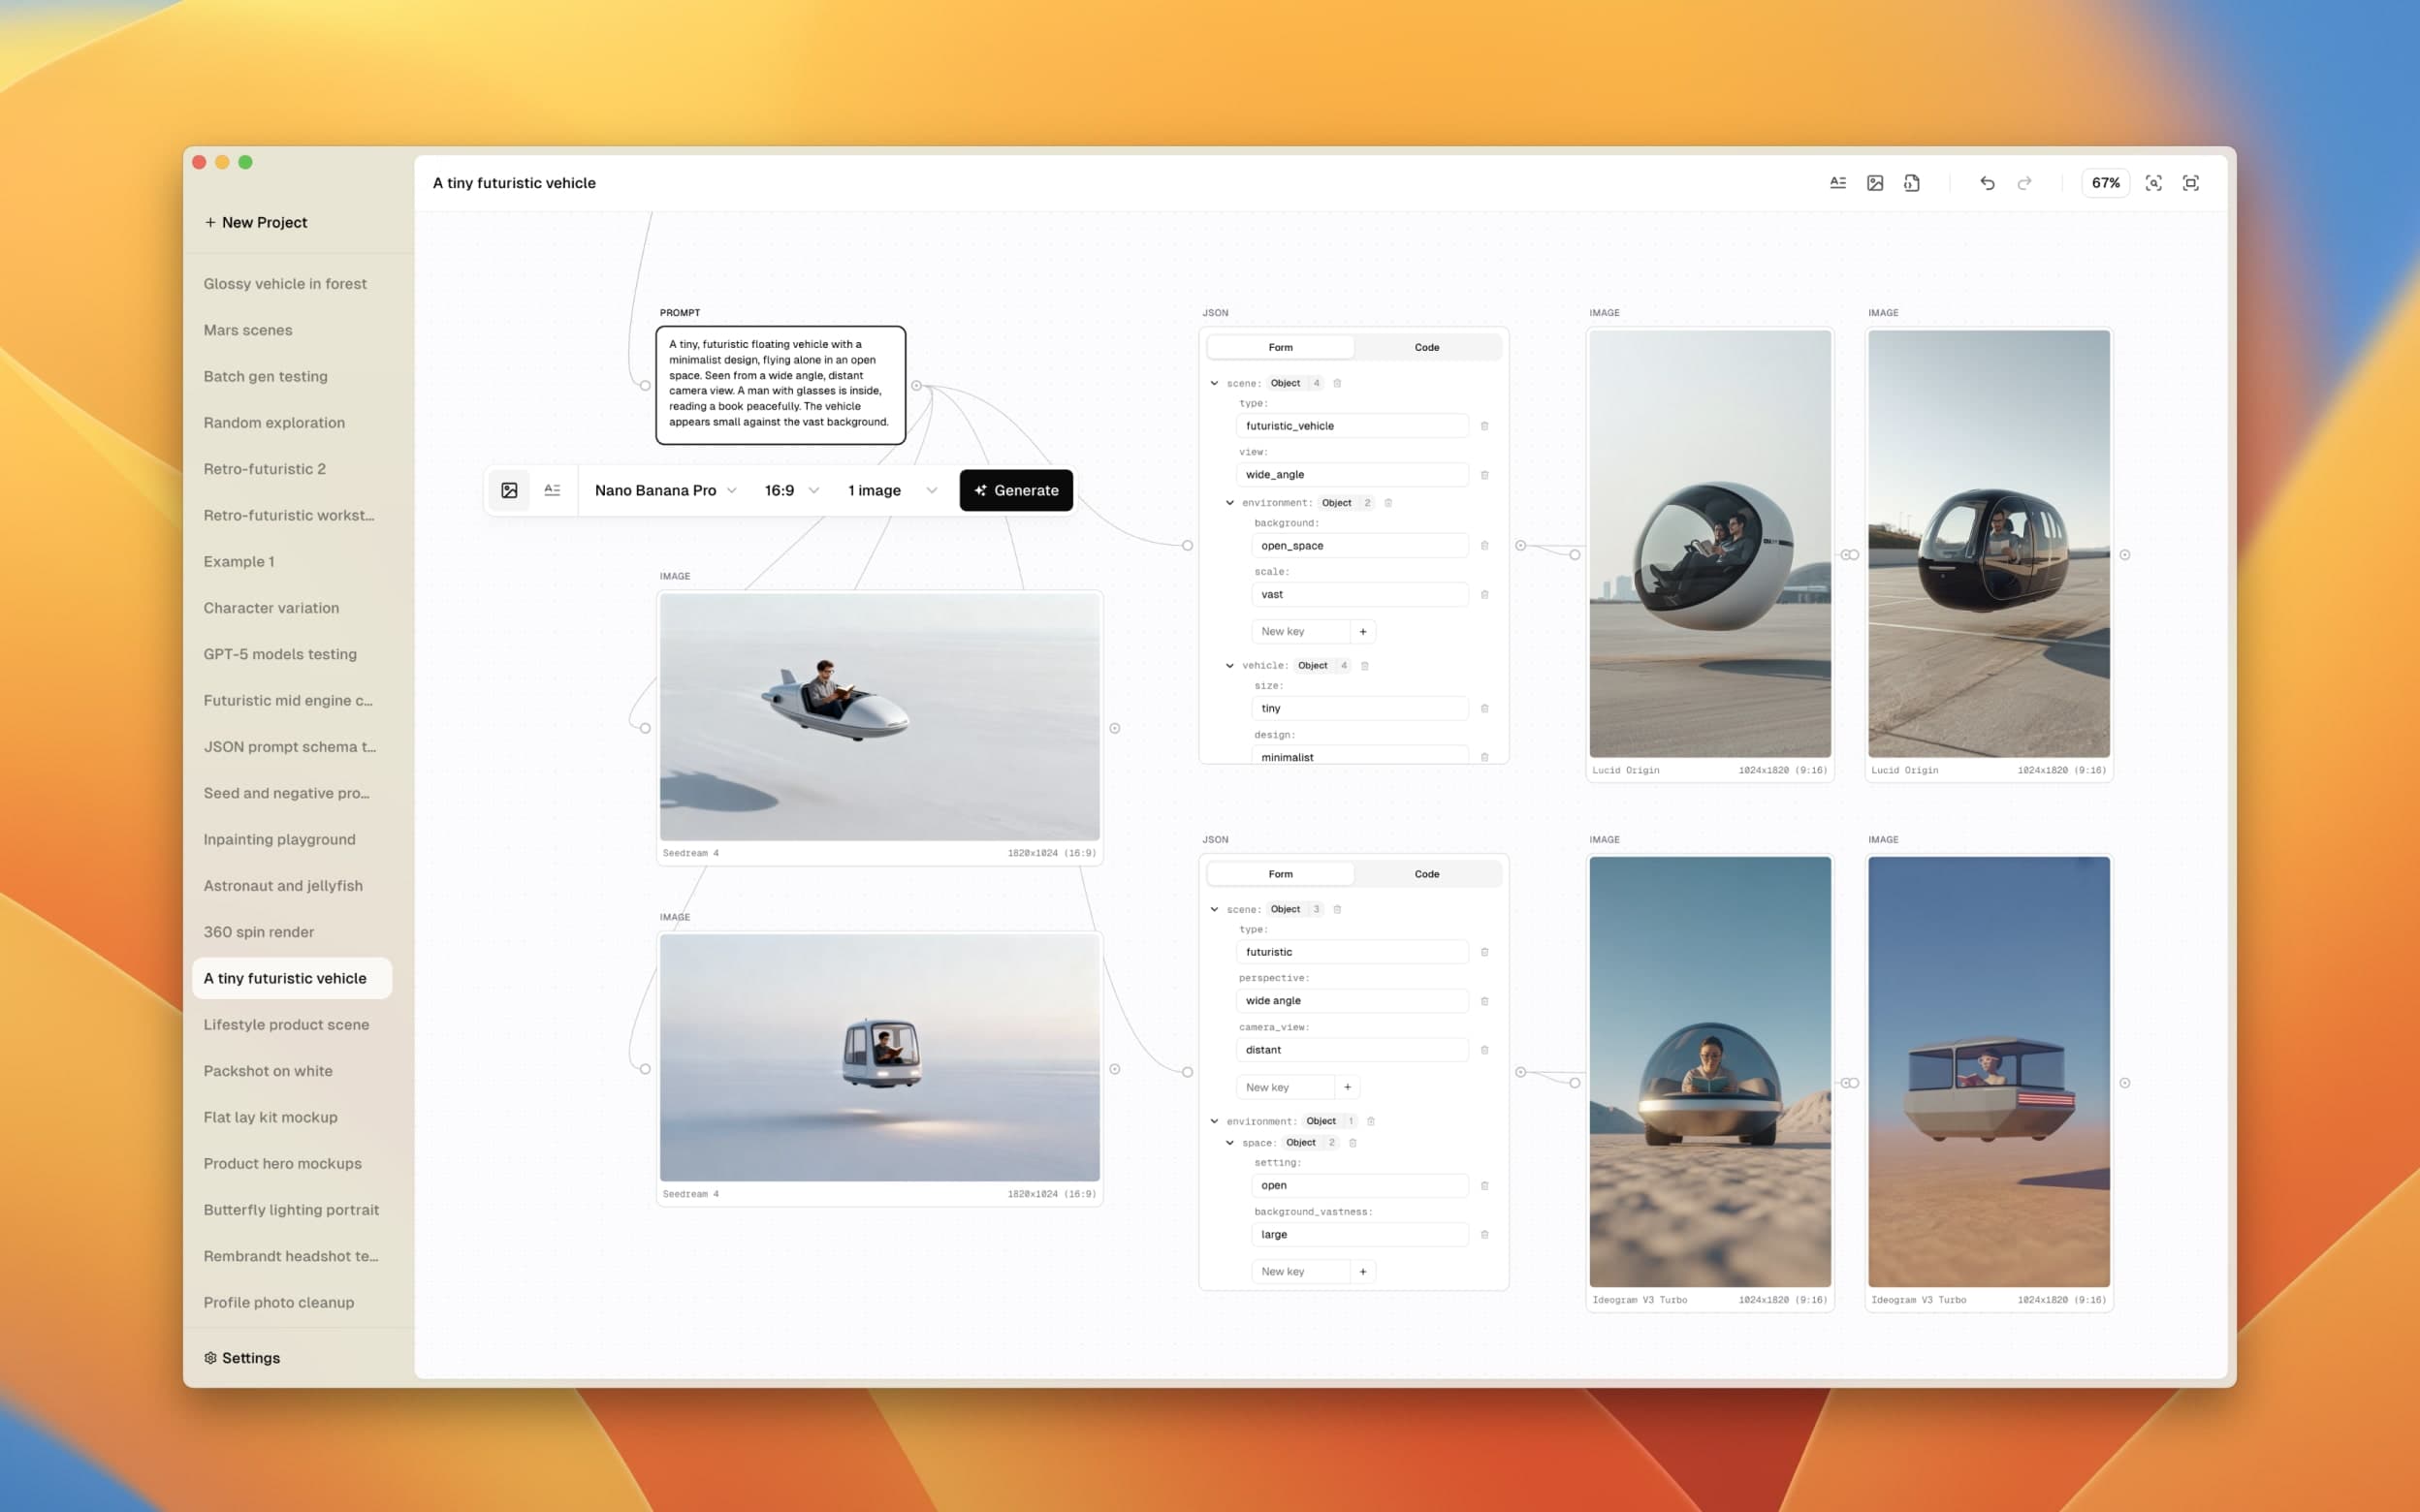2420x1512 pixels.
Task: Fit the canvas to screen
Action: (2191, 183)
